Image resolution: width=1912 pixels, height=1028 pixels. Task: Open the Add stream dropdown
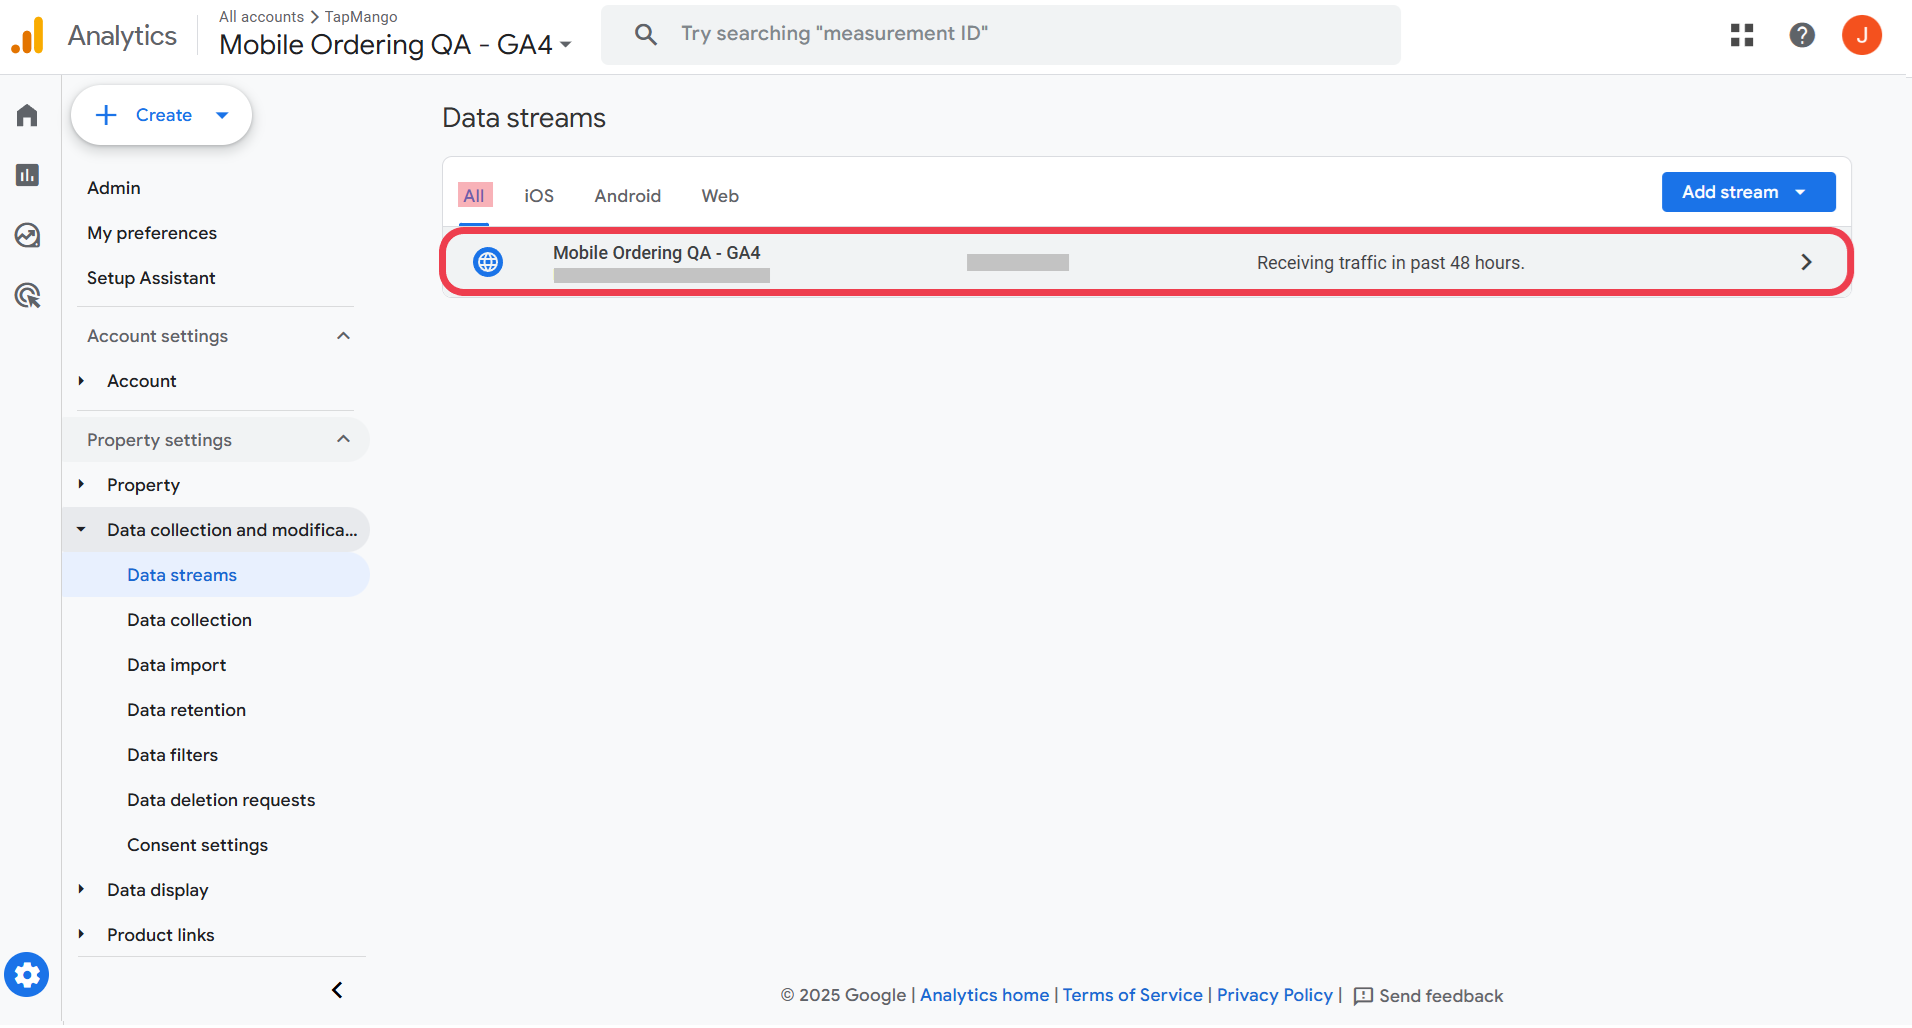tap(1748, 192)
